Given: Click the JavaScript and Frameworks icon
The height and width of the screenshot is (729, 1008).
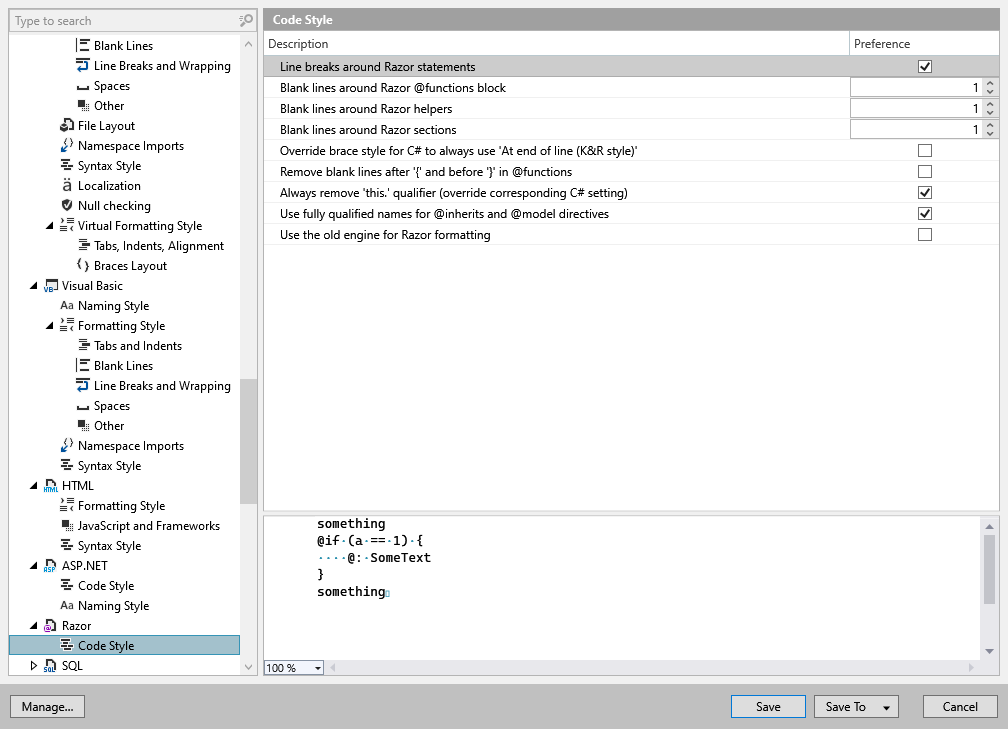Looking at the screenshot, I should click(67, 525).
